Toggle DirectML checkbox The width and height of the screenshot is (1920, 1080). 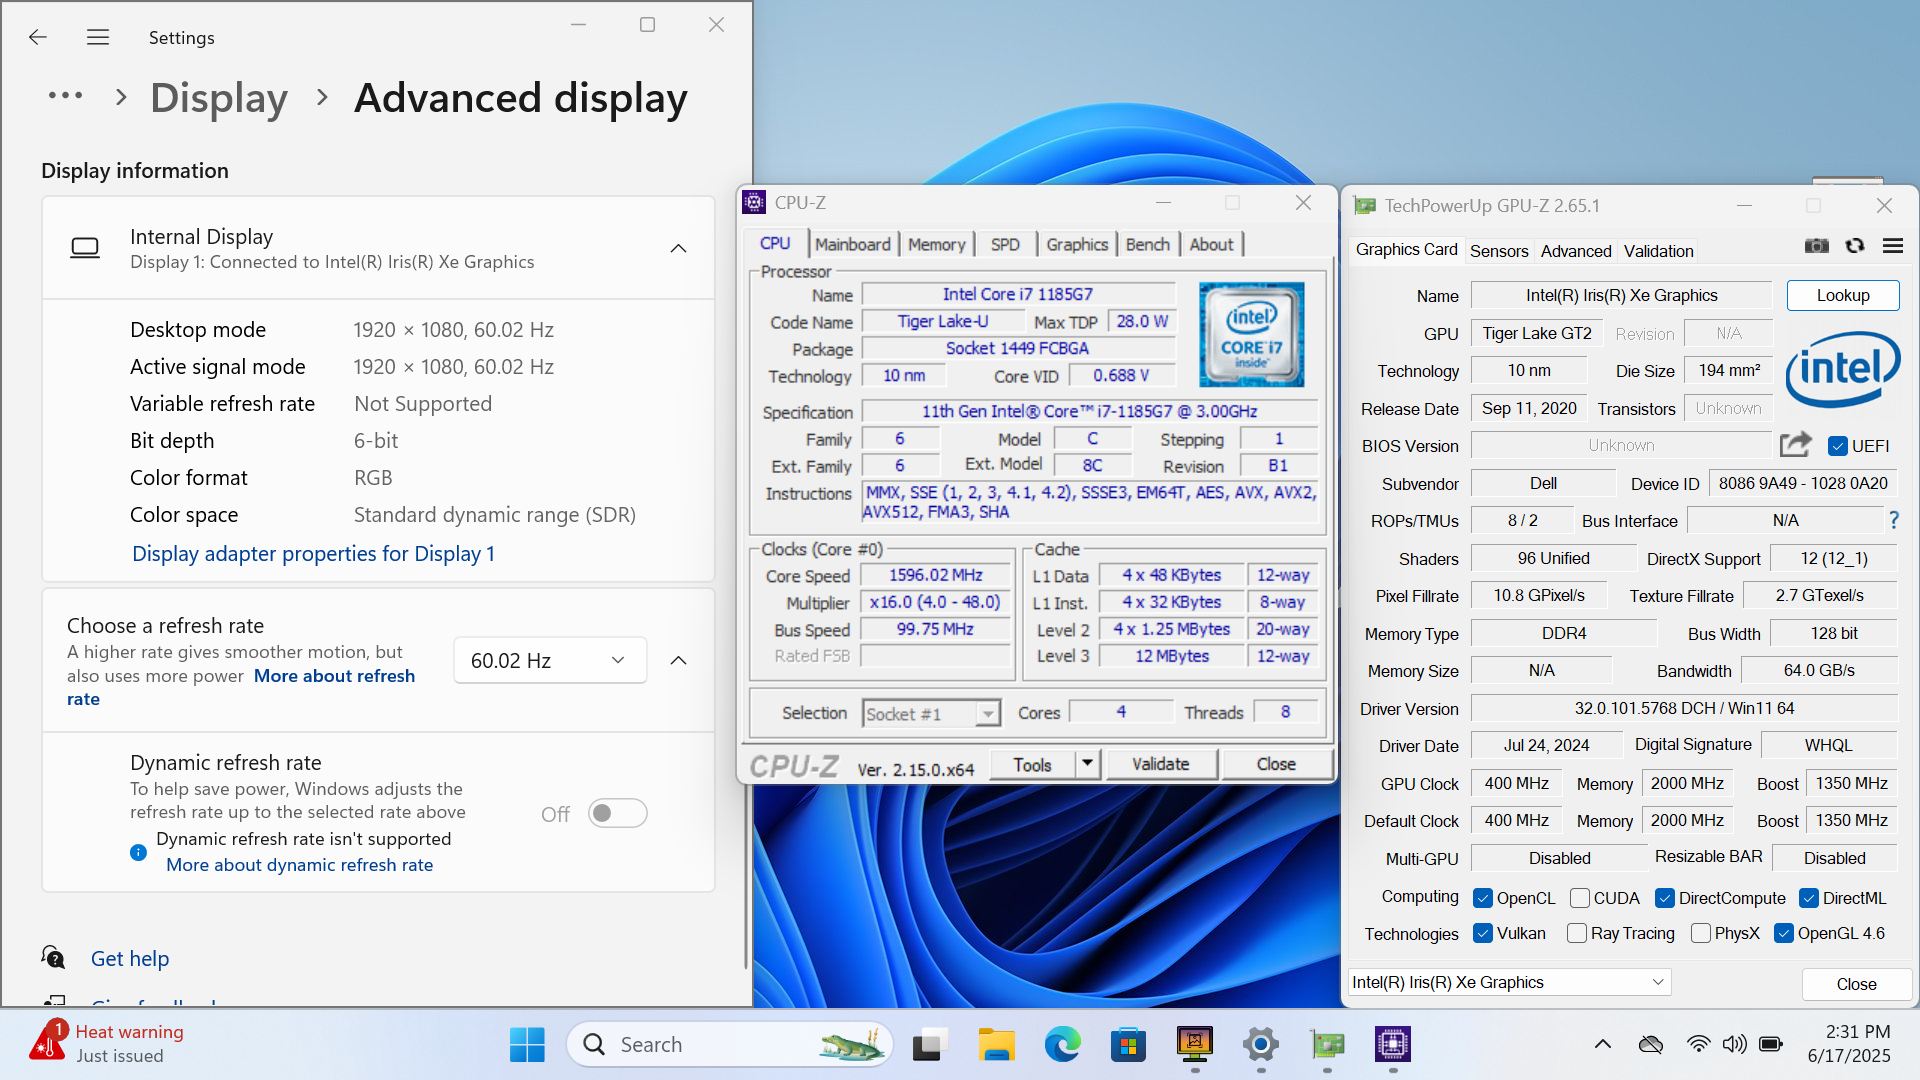[x=1808, y=898]
